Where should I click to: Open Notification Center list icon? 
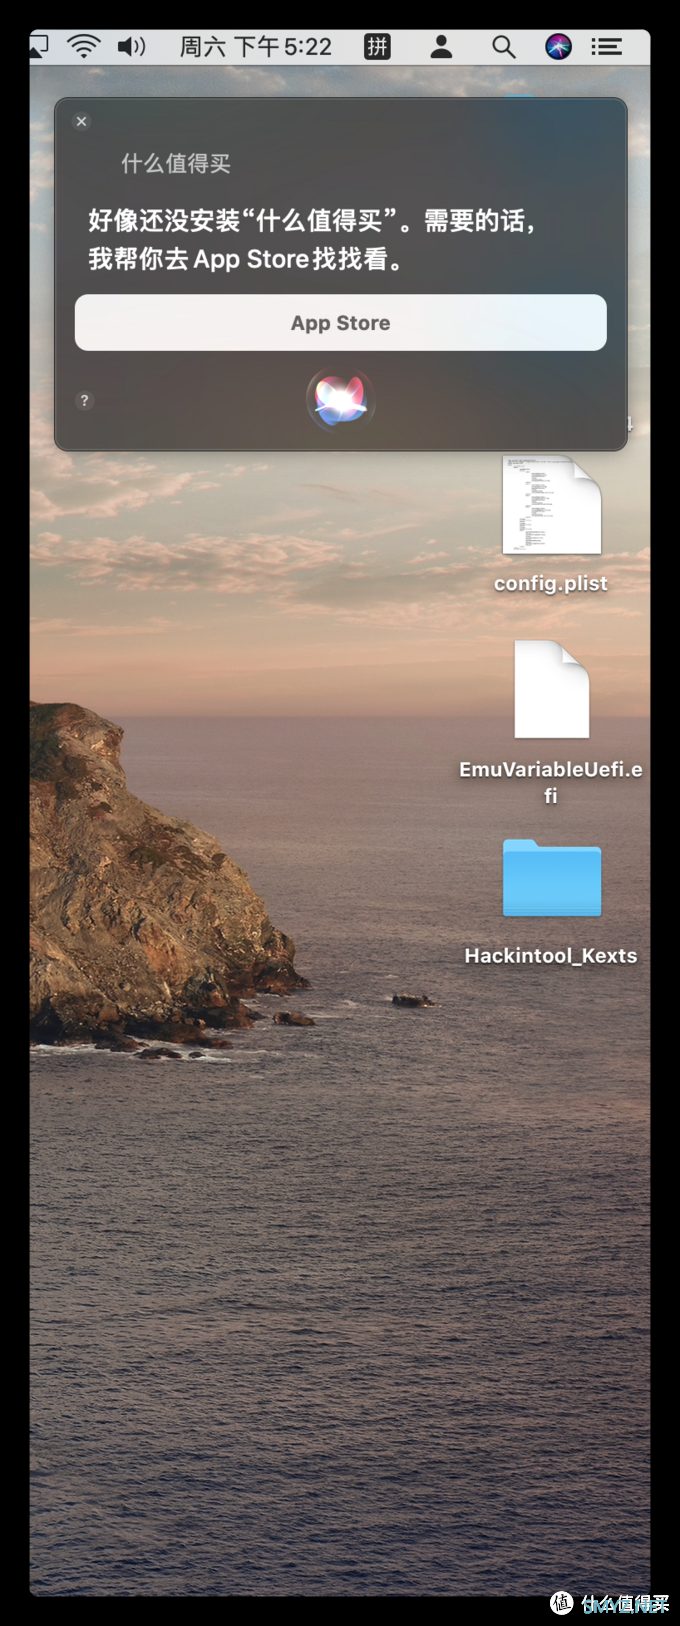[x=606, y=46]
